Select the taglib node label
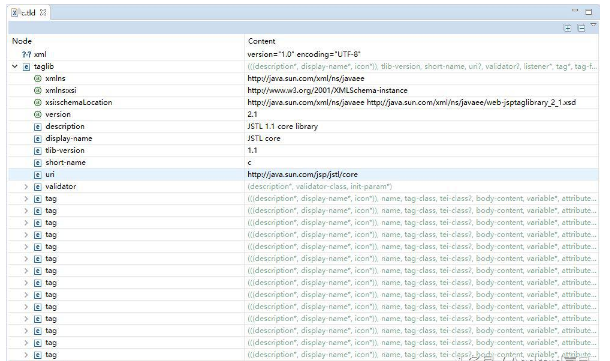The height and width of the screenshot is (361, 610). coord(44,67)
